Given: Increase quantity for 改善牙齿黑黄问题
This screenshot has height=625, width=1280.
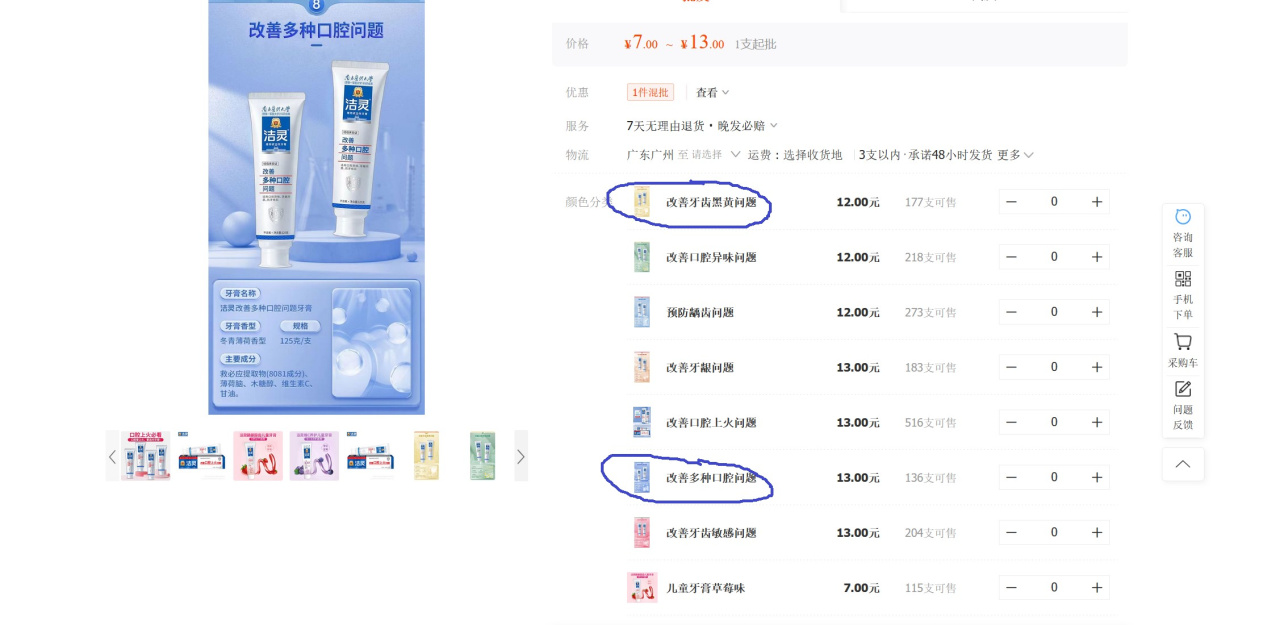Looking at the screenshot, I should point(1097,202).
